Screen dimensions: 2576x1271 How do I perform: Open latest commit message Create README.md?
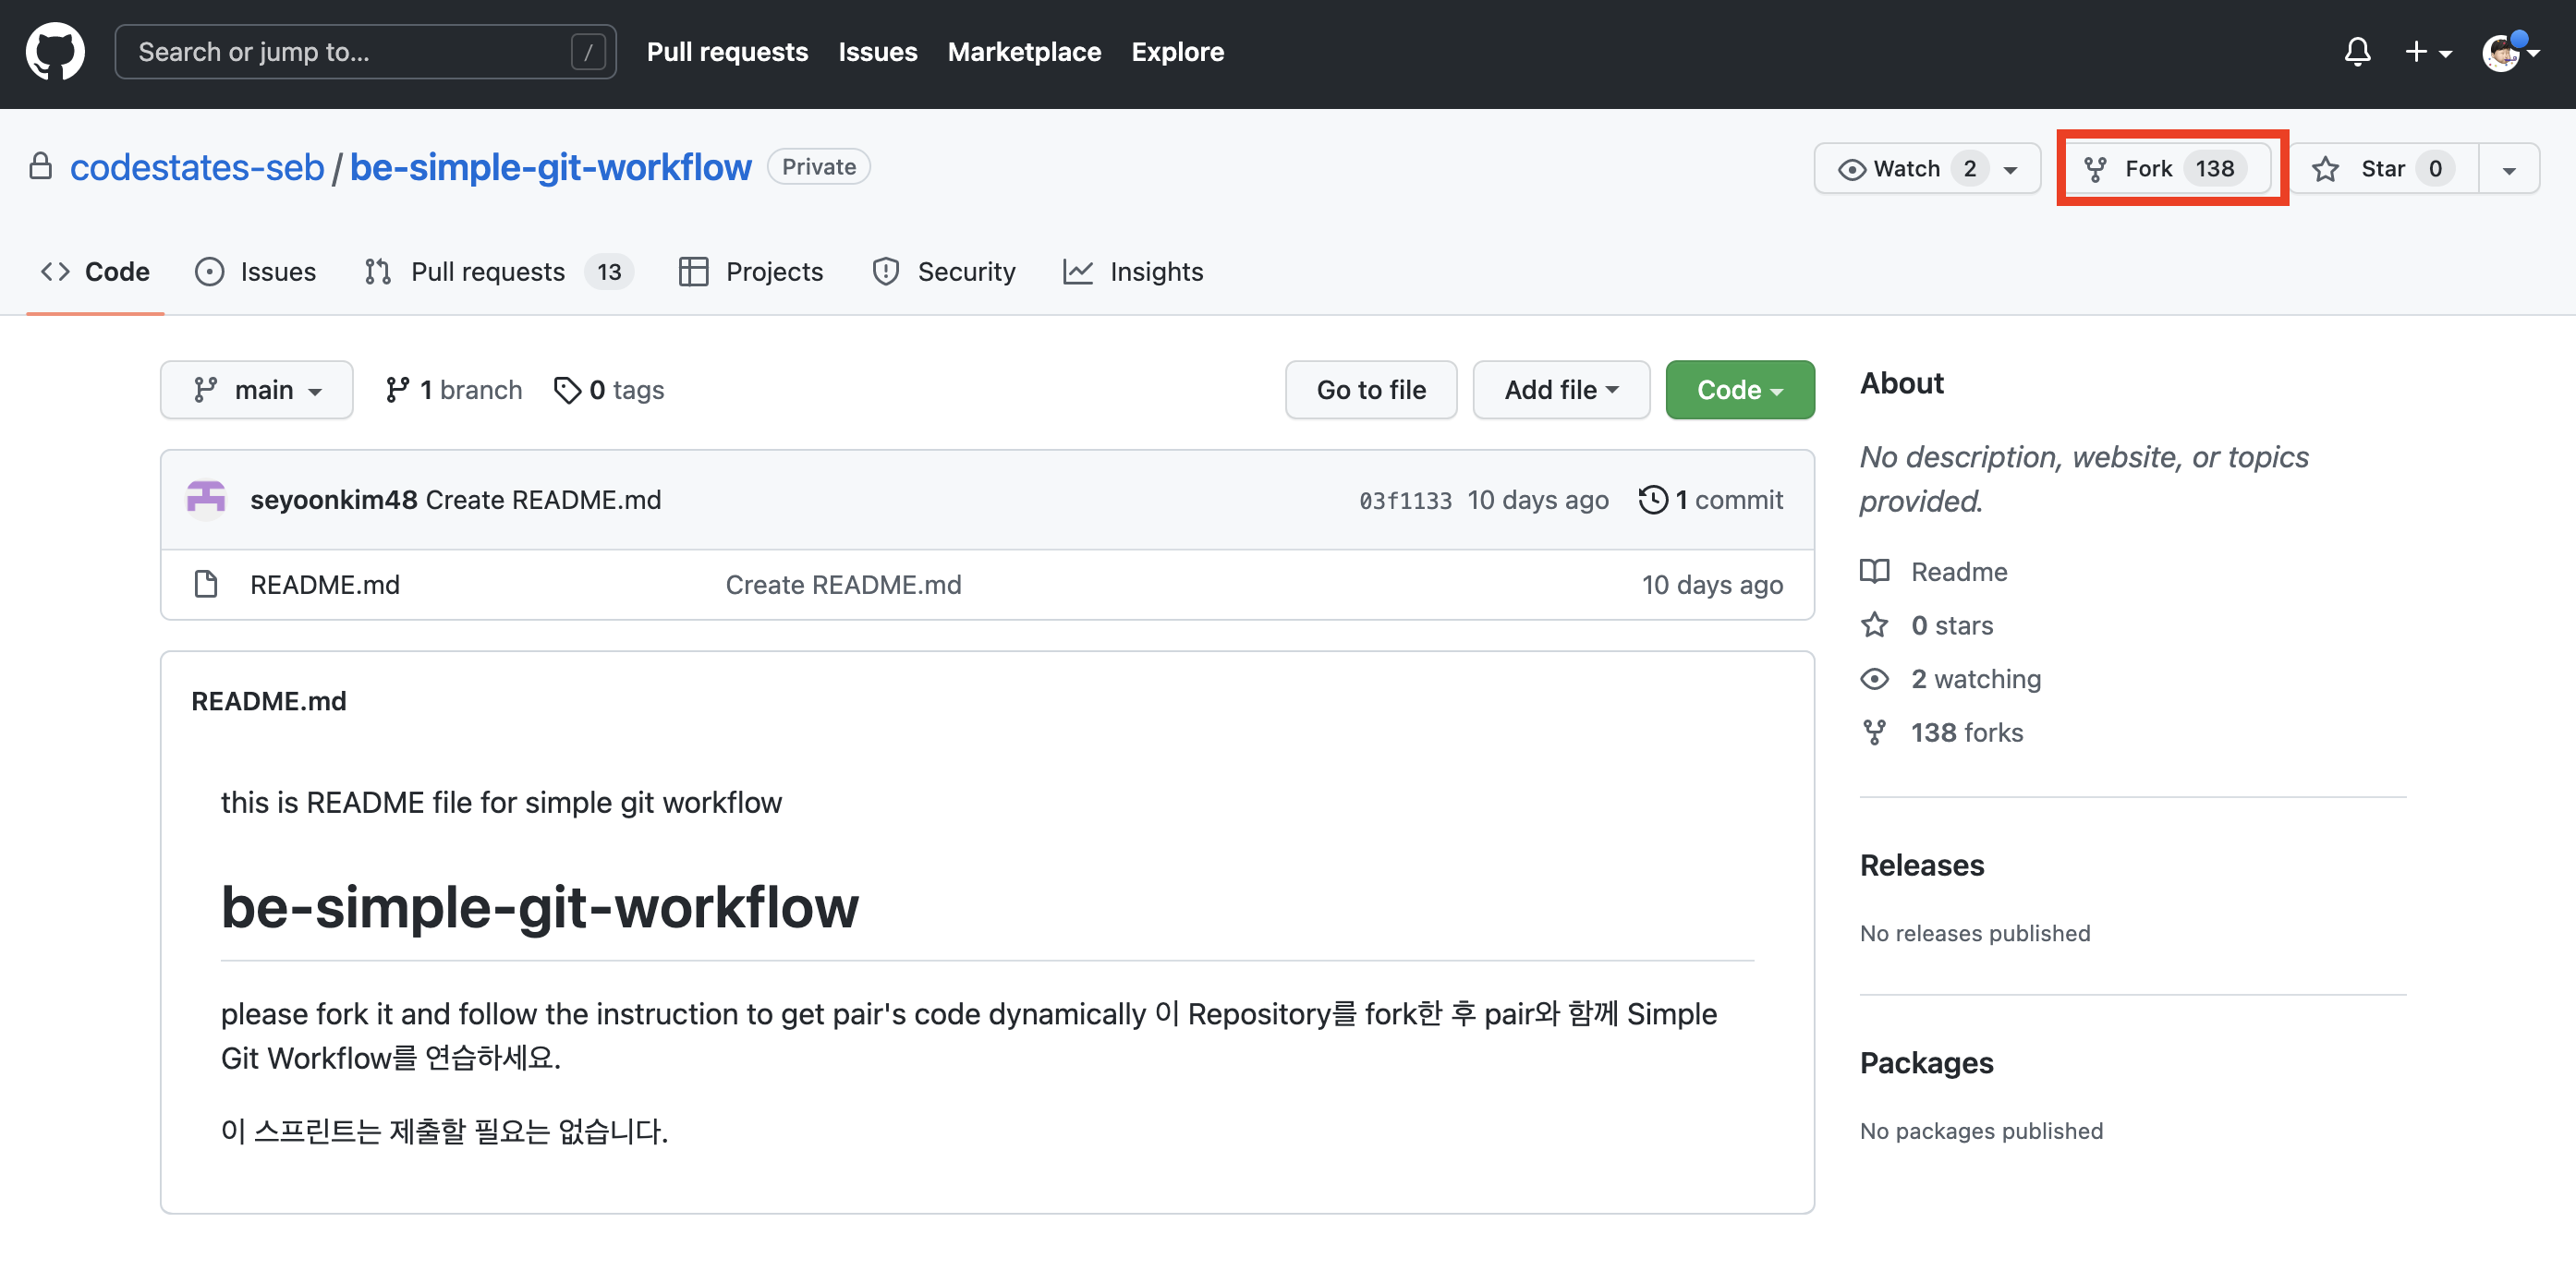543,500
